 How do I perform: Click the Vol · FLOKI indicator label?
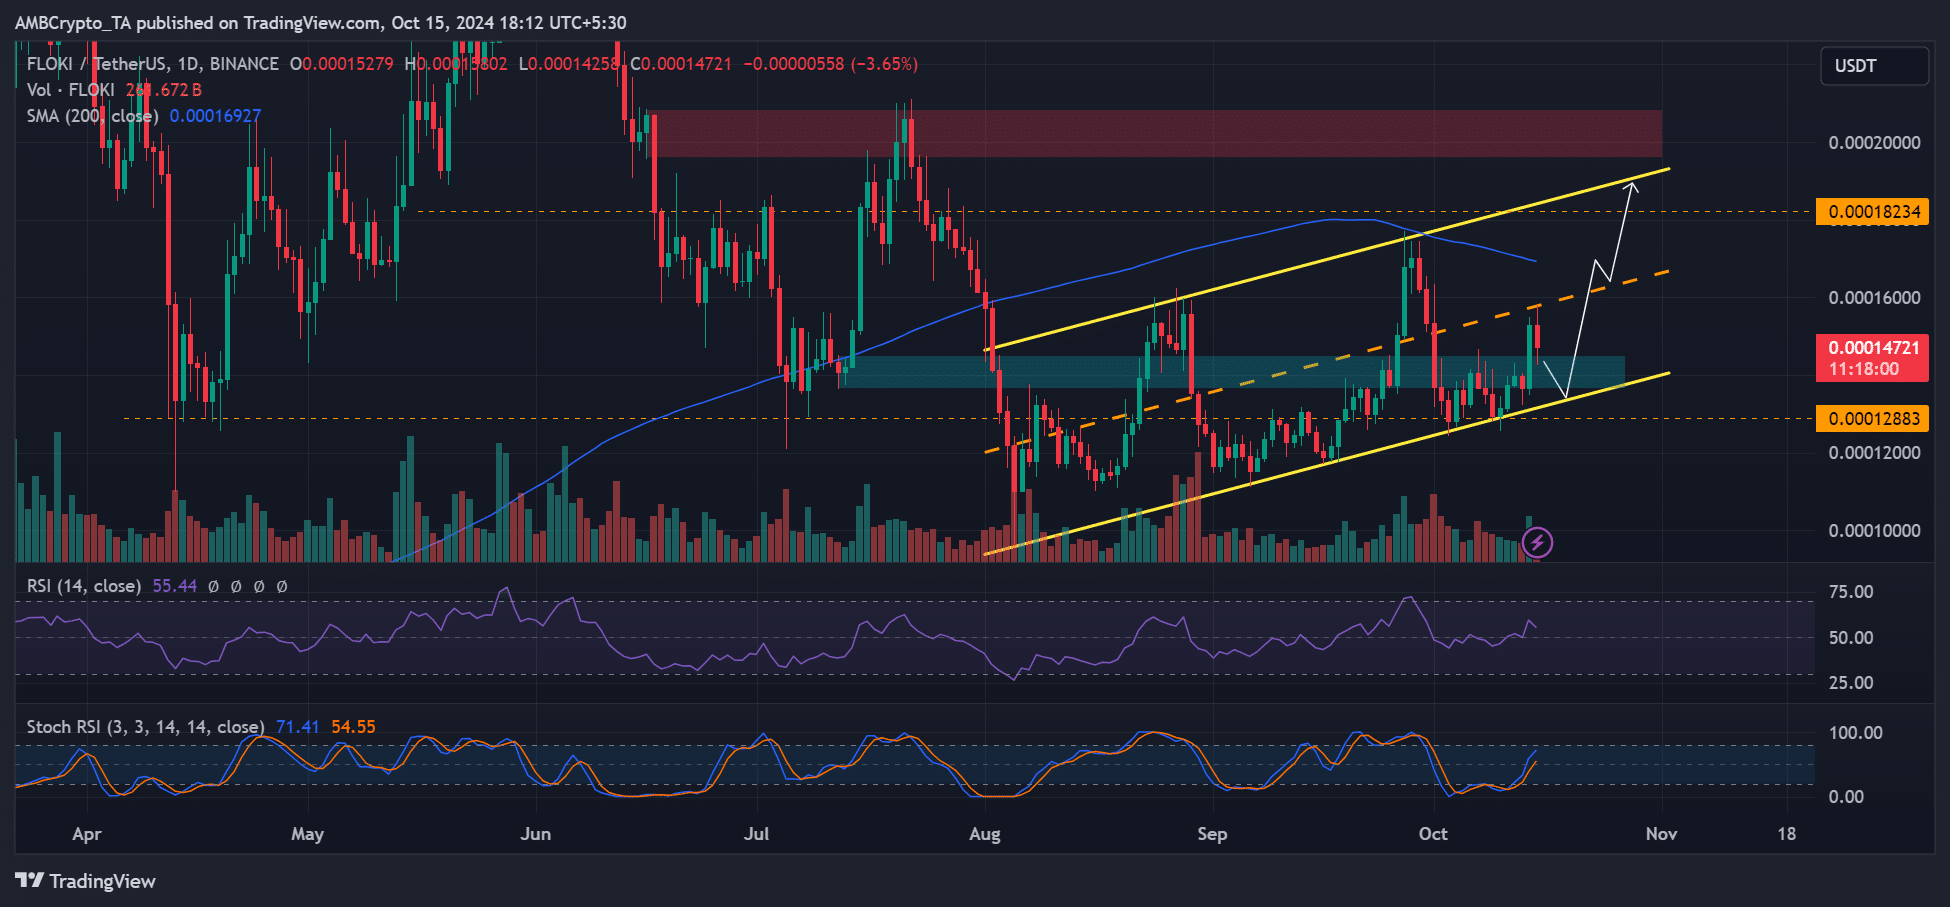click(x=70, y=90)
